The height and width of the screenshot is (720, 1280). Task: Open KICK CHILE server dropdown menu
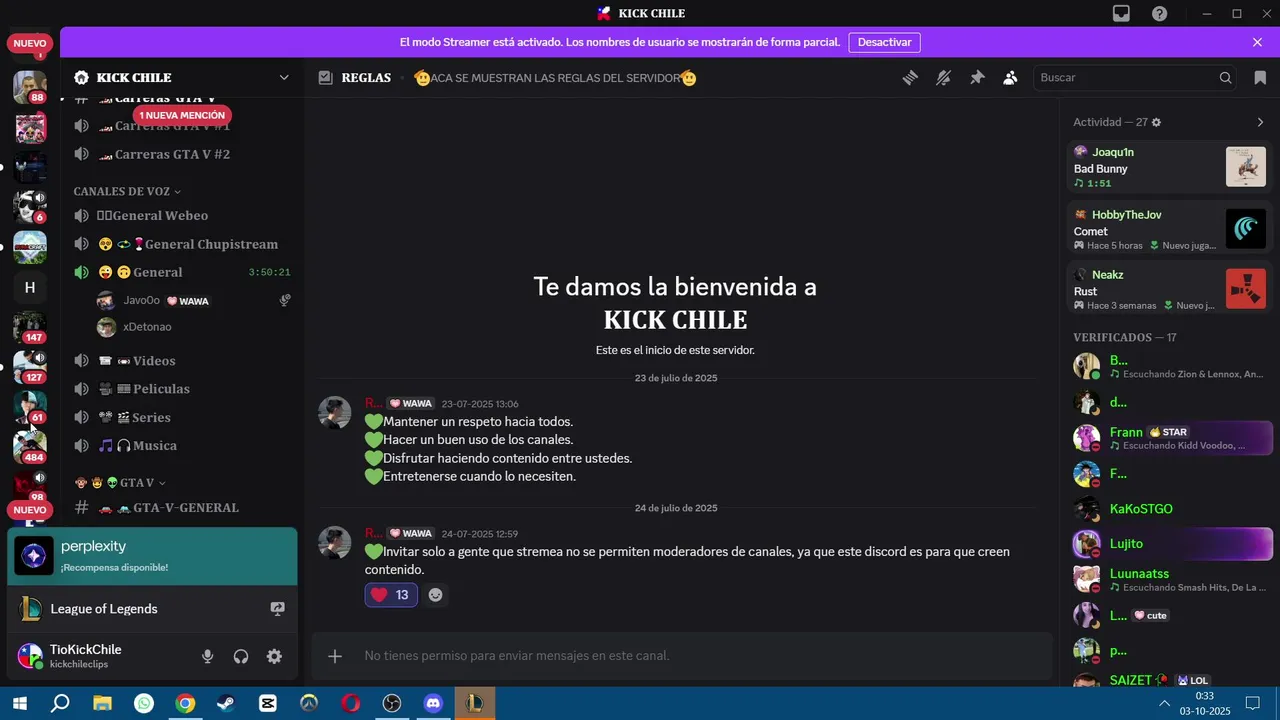(x=284, y=78)
